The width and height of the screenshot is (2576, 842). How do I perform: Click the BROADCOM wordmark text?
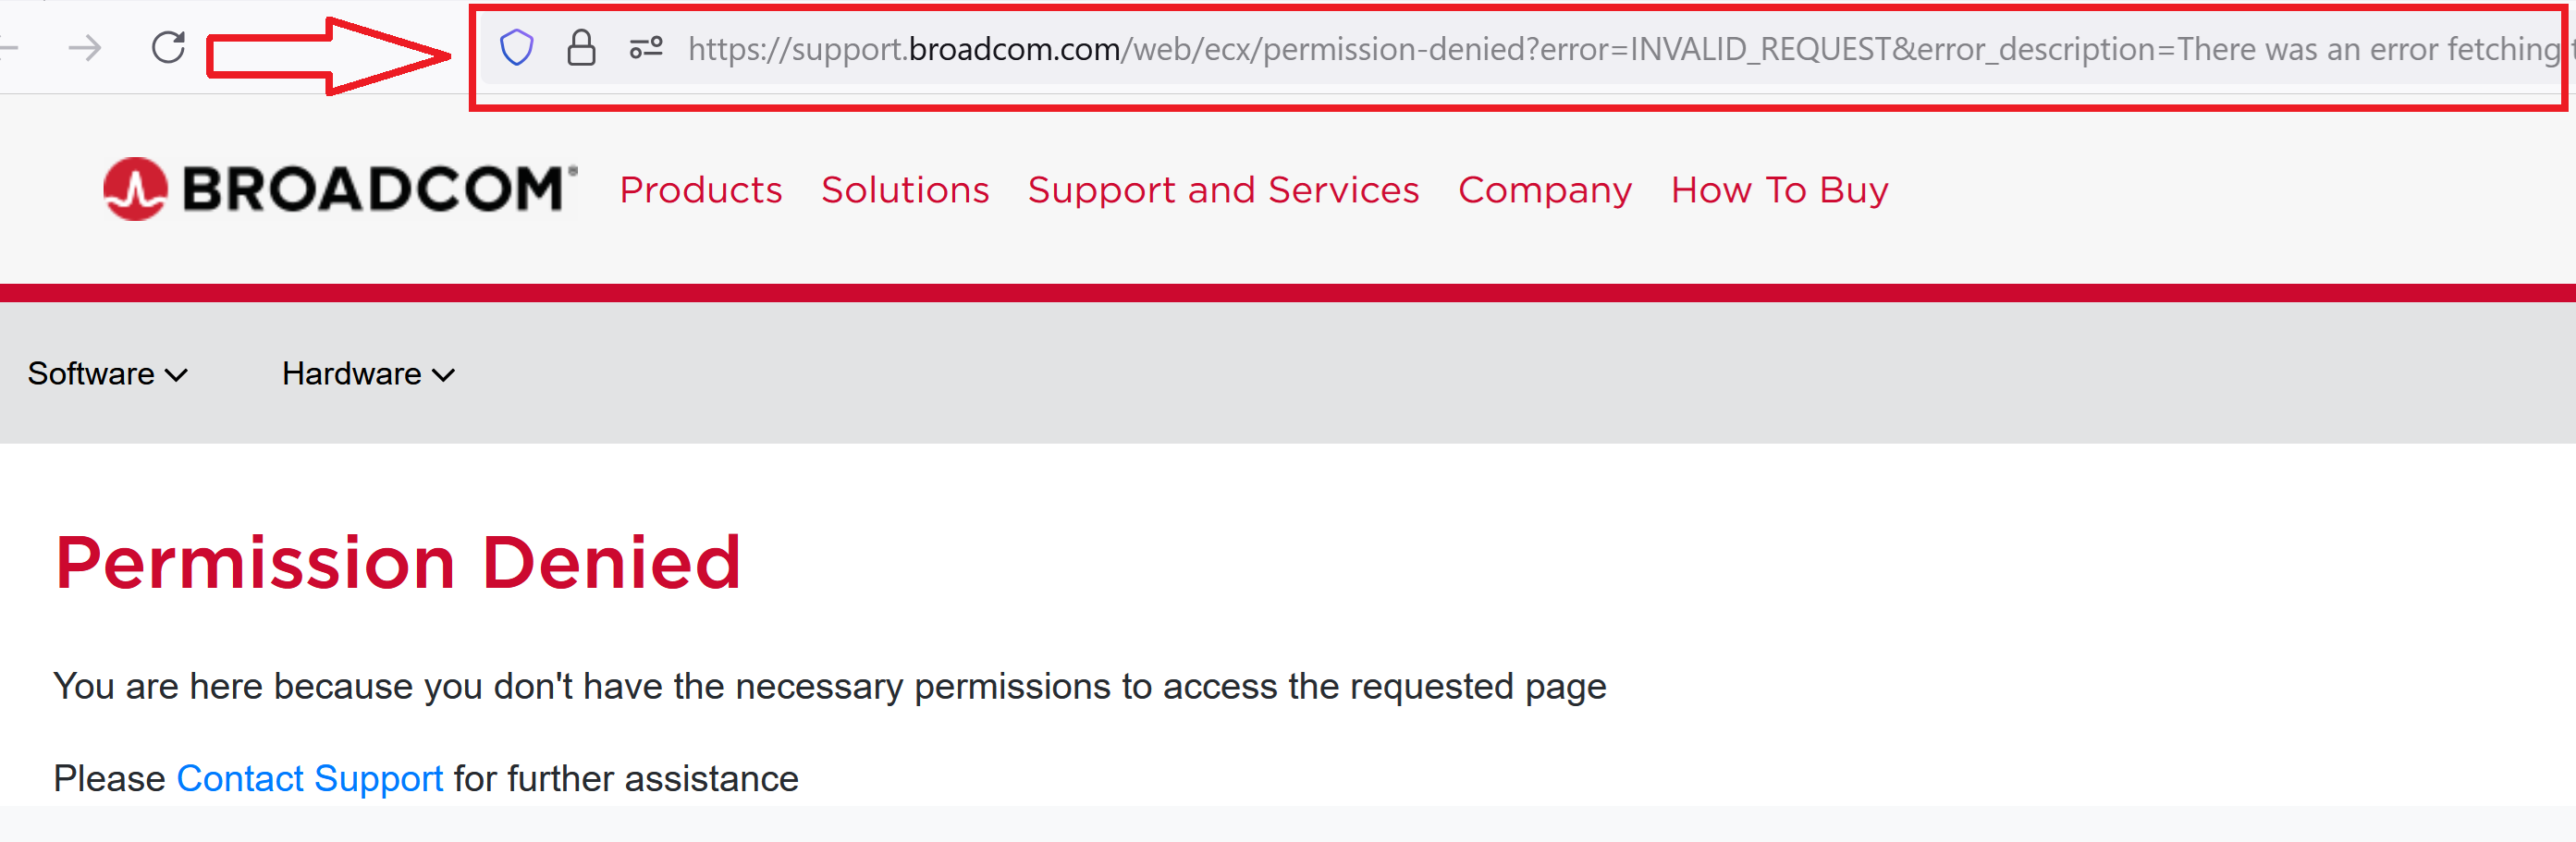pos(379,189)
